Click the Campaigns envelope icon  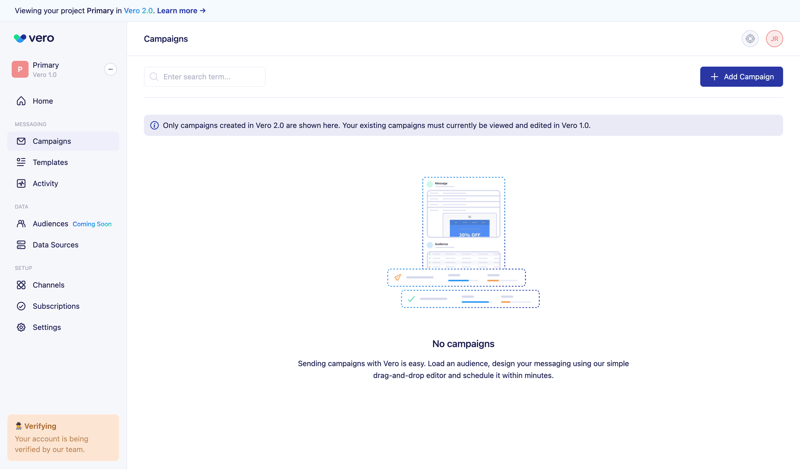[21, 141]
